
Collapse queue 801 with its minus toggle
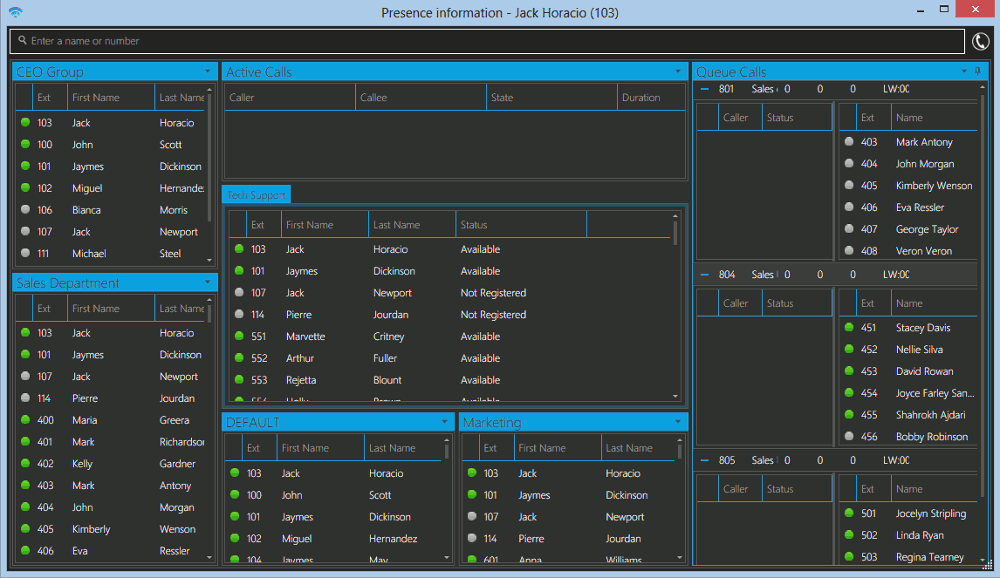(x=703, y=89)
